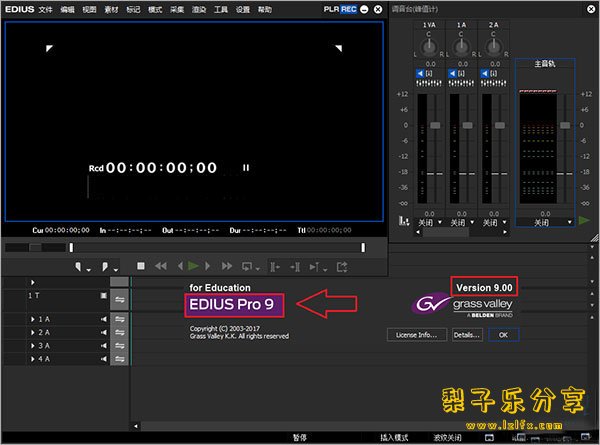Click the 主音轨 master fader handle
The width and height of the screenshot is (600, 445).
pos(565,126)
